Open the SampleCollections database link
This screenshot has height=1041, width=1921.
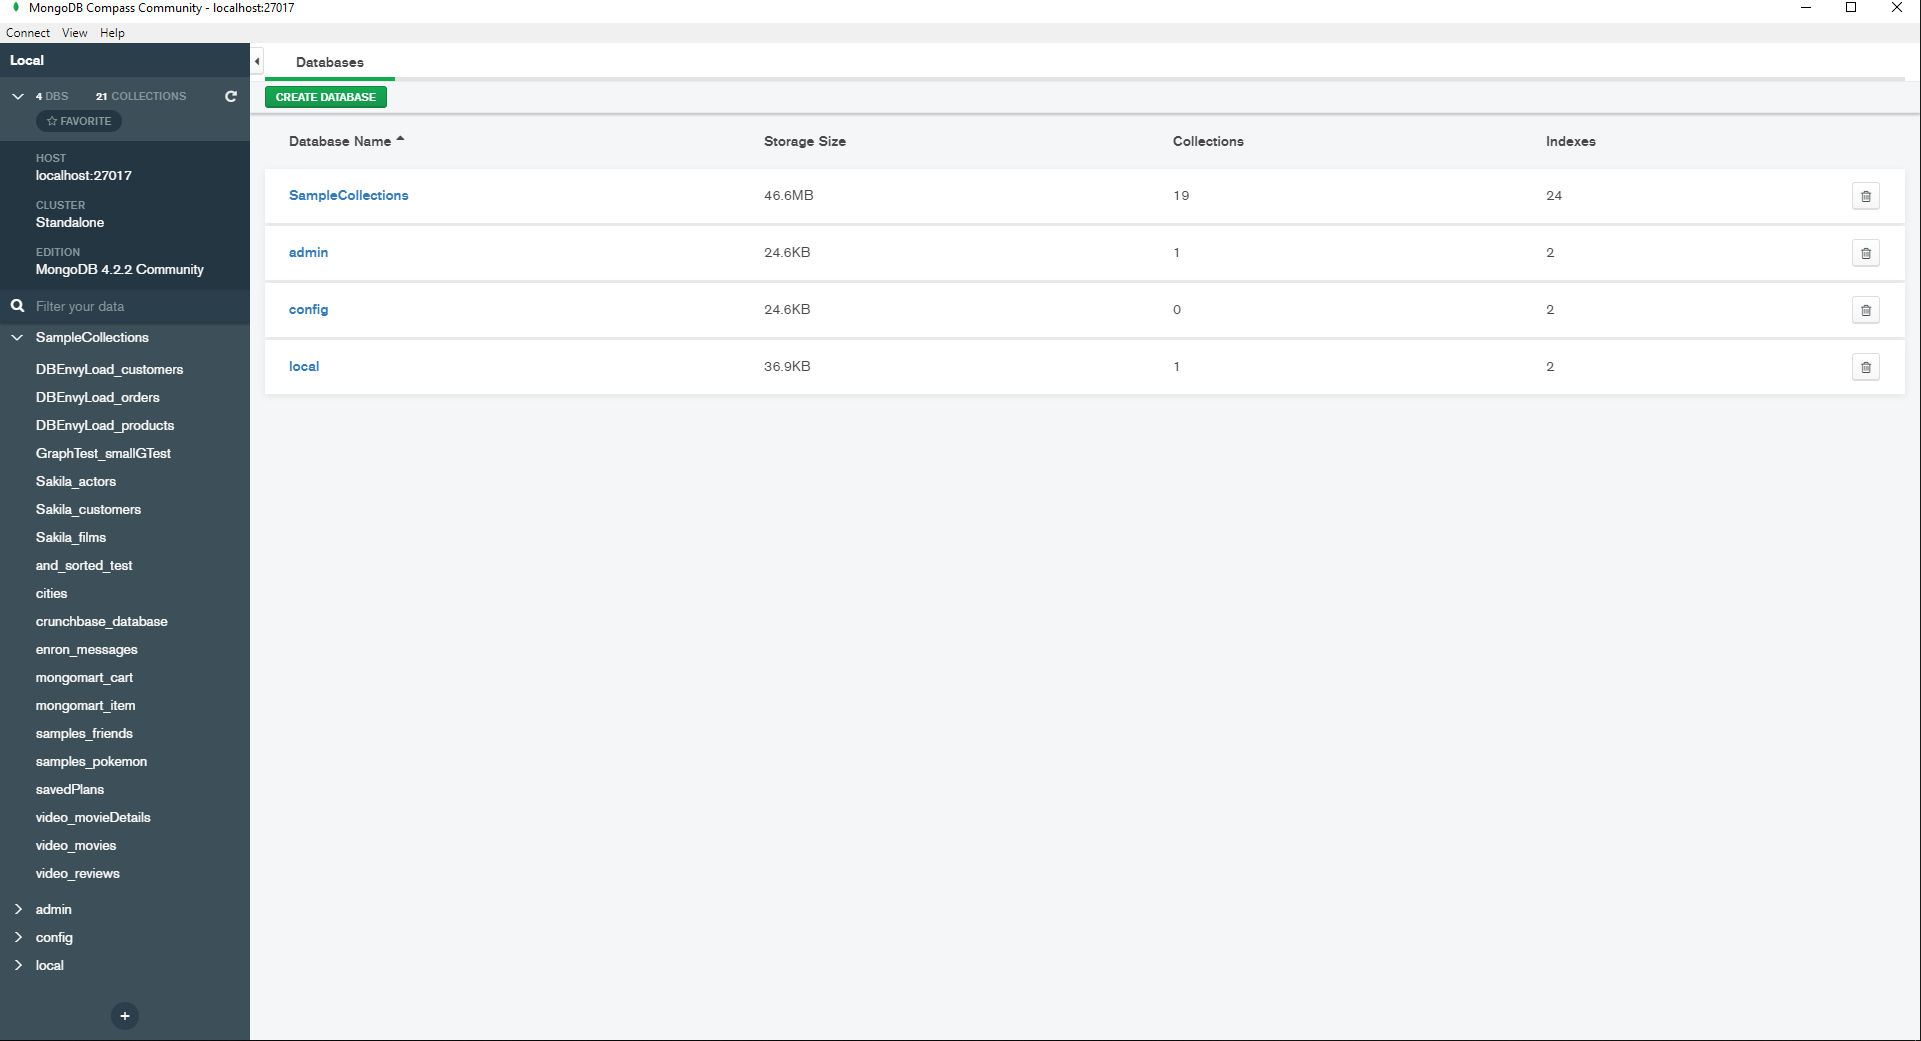[348, 195]
